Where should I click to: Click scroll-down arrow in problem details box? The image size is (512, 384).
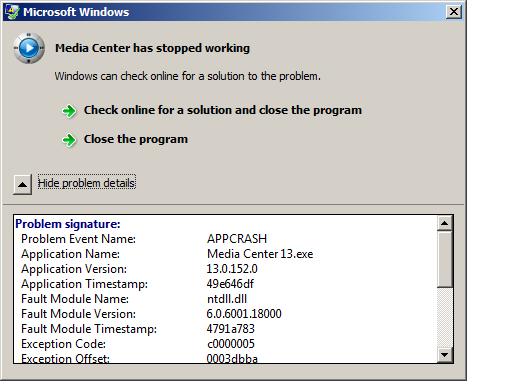[x=444, y=354]
